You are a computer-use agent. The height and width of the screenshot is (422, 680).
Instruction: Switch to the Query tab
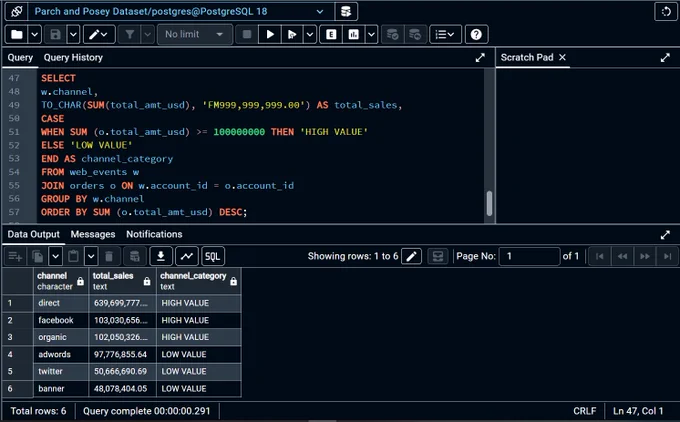pyautogui.click(x=20, y=57)
